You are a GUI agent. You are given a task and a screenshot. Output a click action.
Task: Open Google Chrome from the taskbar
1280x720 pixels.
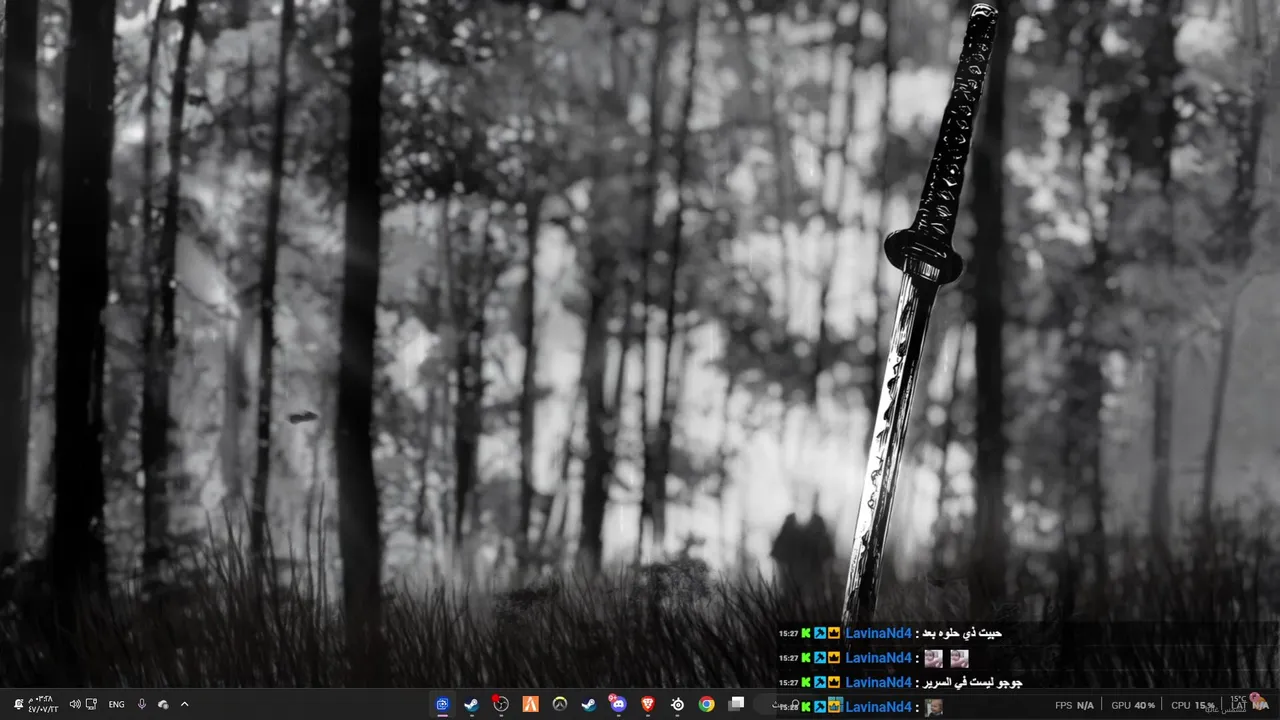[707, 704]
